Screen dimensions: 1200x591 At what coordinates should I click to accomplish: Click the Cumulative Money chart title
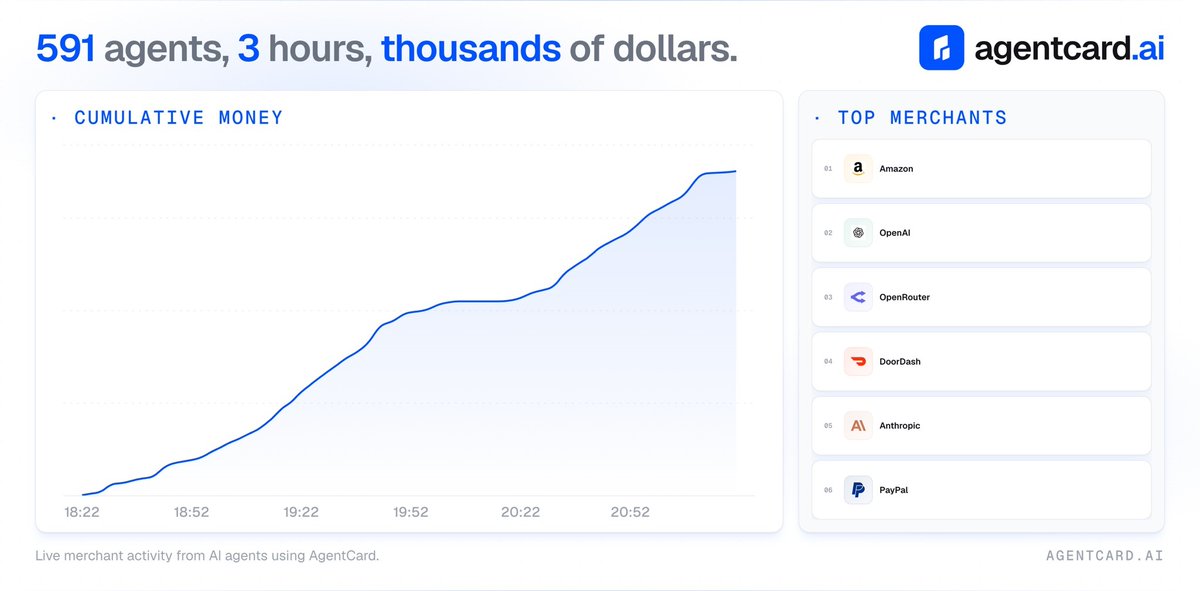[x=178, y=118]
